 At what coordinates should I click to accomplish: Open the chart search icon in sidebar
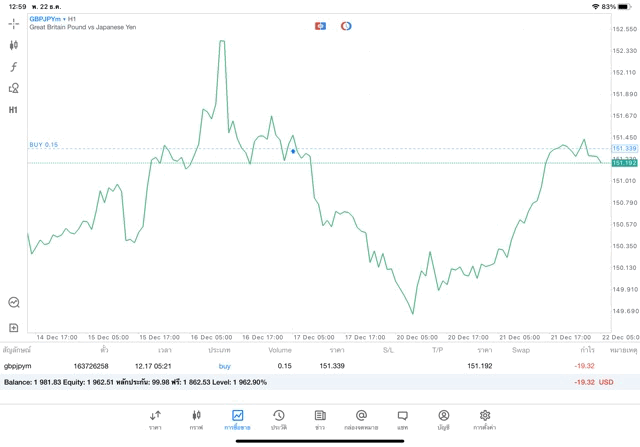[x=14, y=302]
